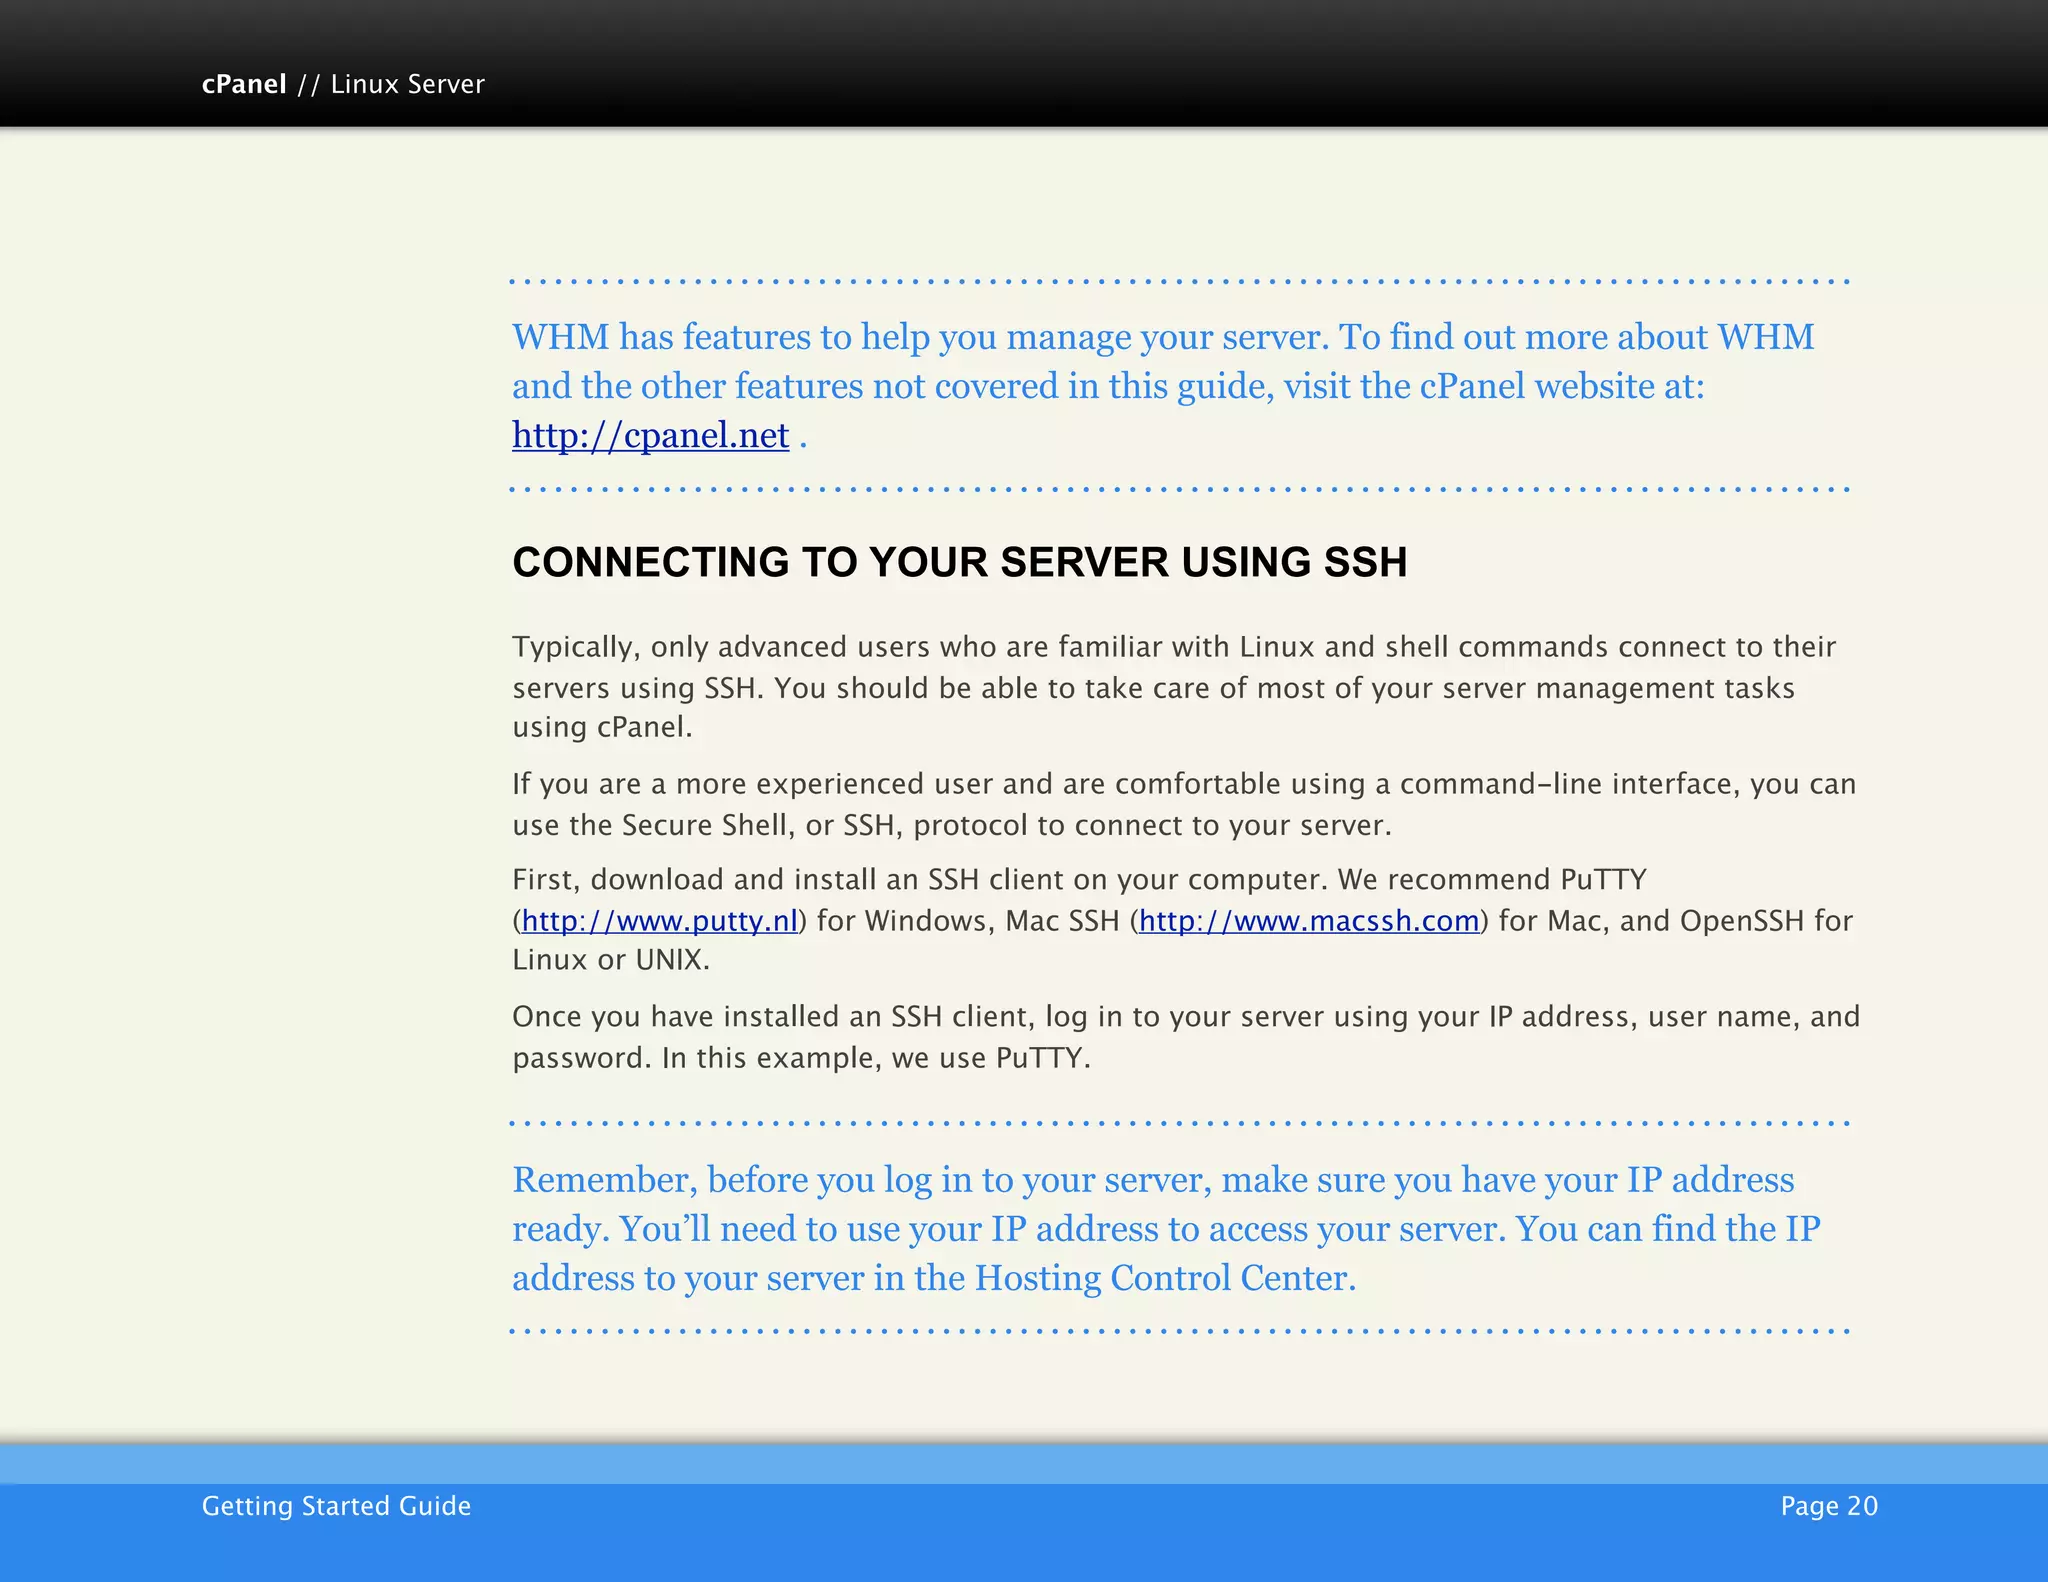Image resolution: width=2048 pixels, height=1582 pixels.
Task: Click the sentence 'In this example, we use PuTTY.'
Action: point(876,1058)
